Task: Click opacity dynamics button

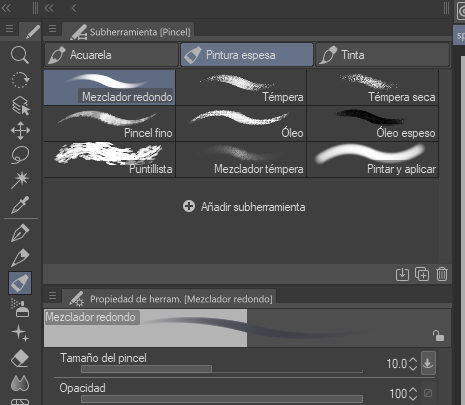Action: [x=428, y=393]
